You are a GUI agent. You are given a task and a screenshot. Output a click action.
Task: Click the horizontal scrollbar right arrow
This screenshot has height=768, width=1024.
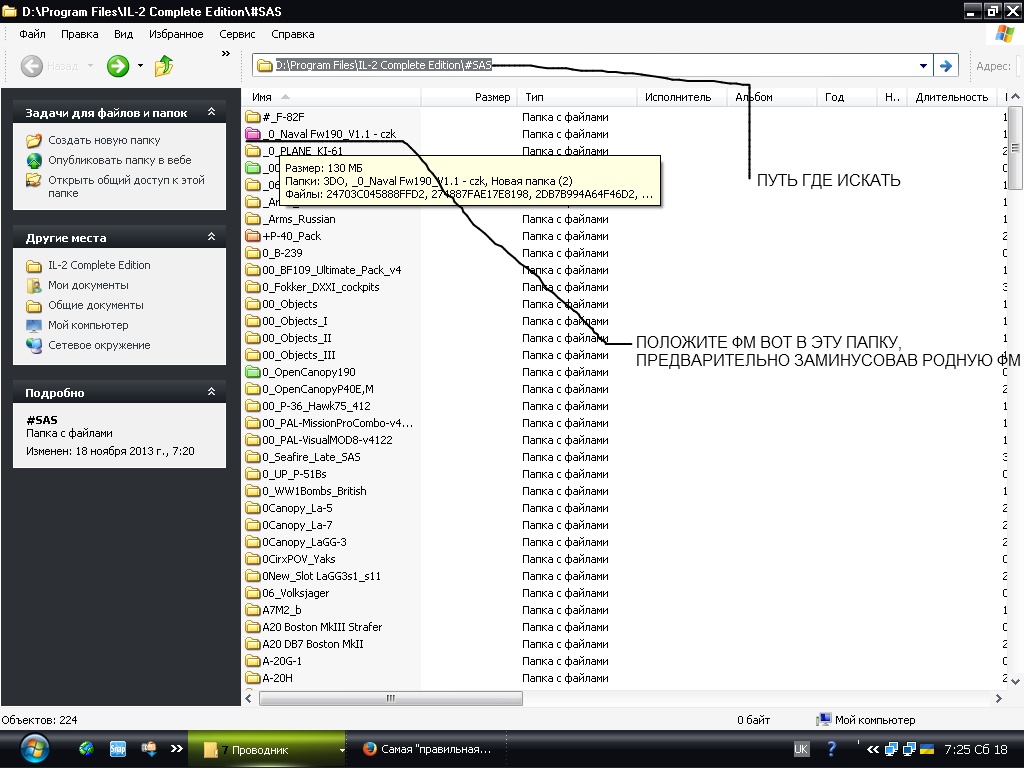point(999,698)
